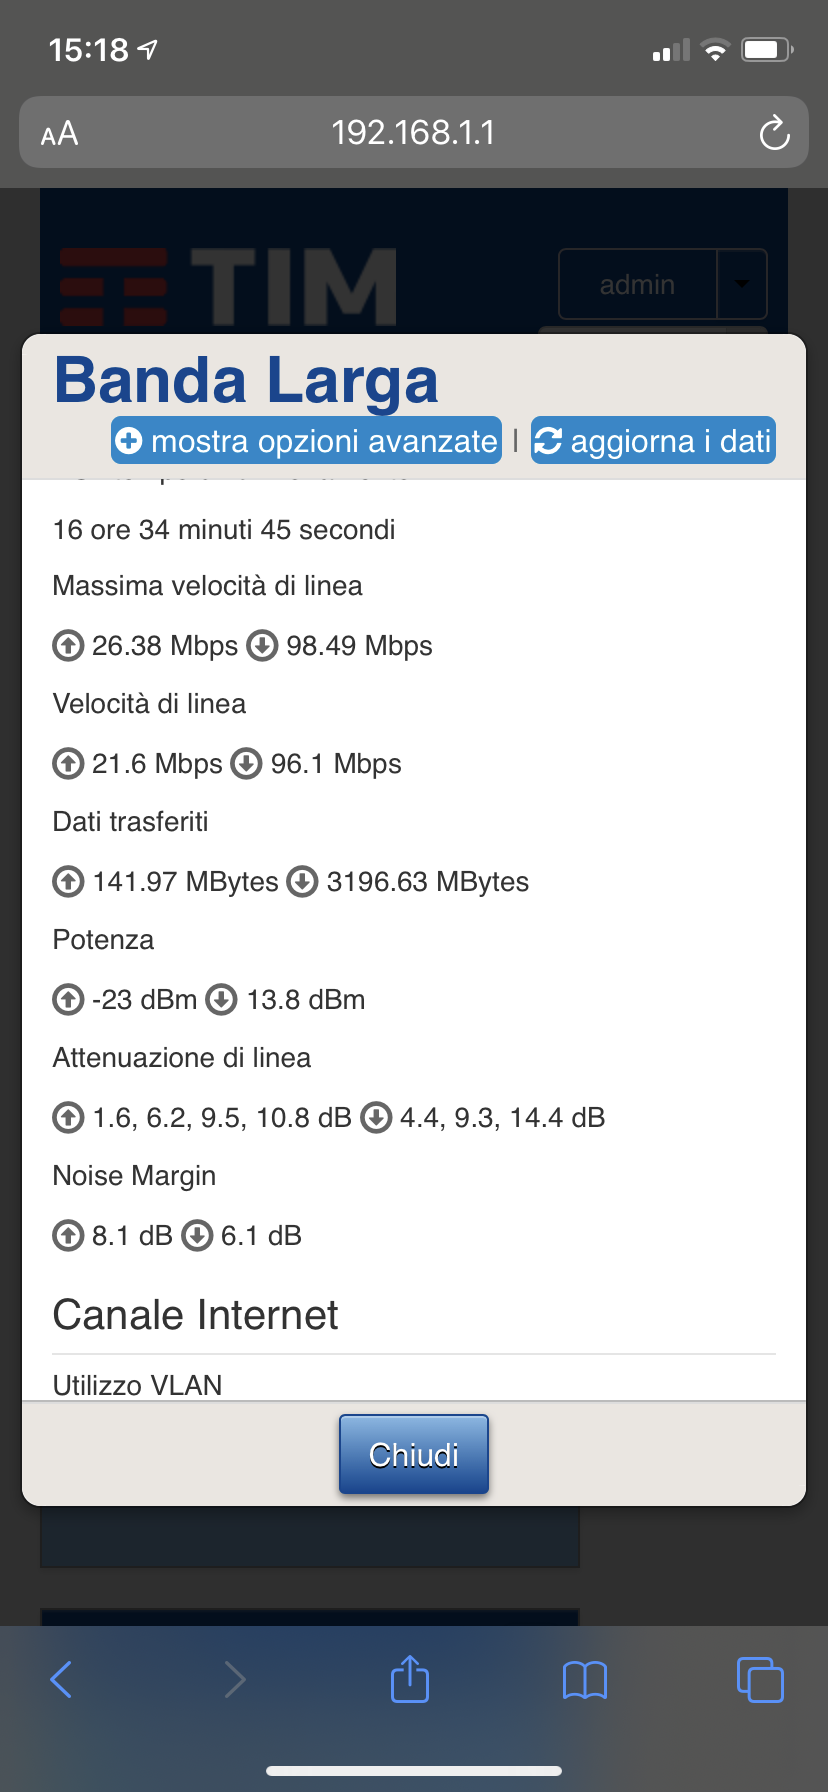Close the dialog with Chiudi button

(x=414, y=1454)
